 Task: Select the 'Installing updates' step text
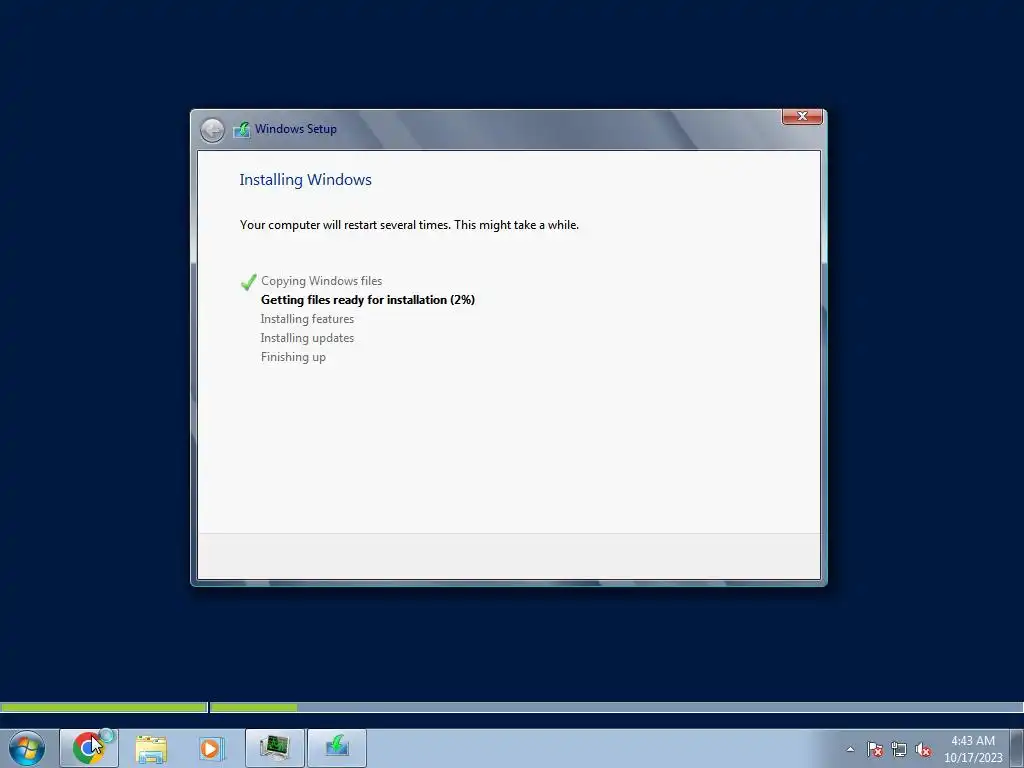pyautogui.click(x=307, y=338)
